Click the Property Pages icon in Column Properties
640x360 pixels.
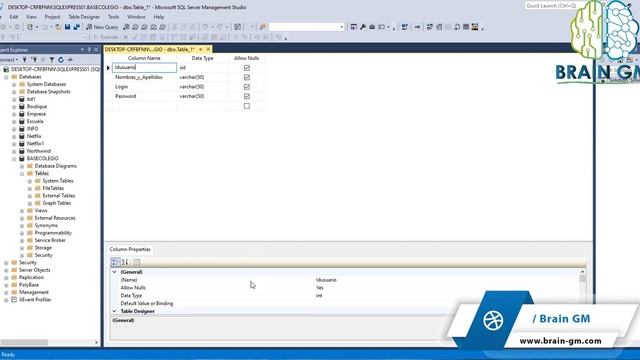coord(137,262)
